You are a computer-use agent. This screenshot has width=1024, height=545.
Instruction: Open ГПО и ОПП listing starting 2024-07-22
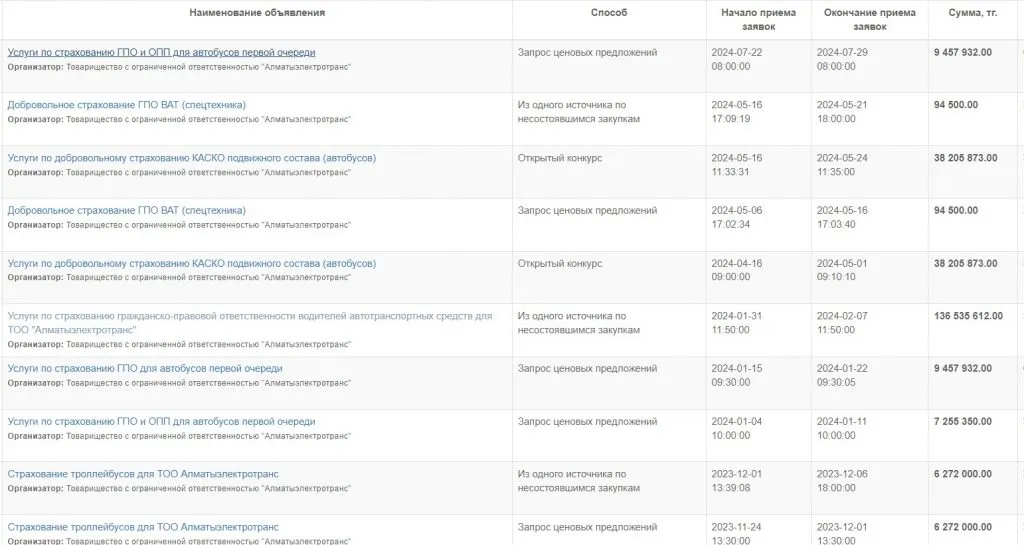(161, 52)
